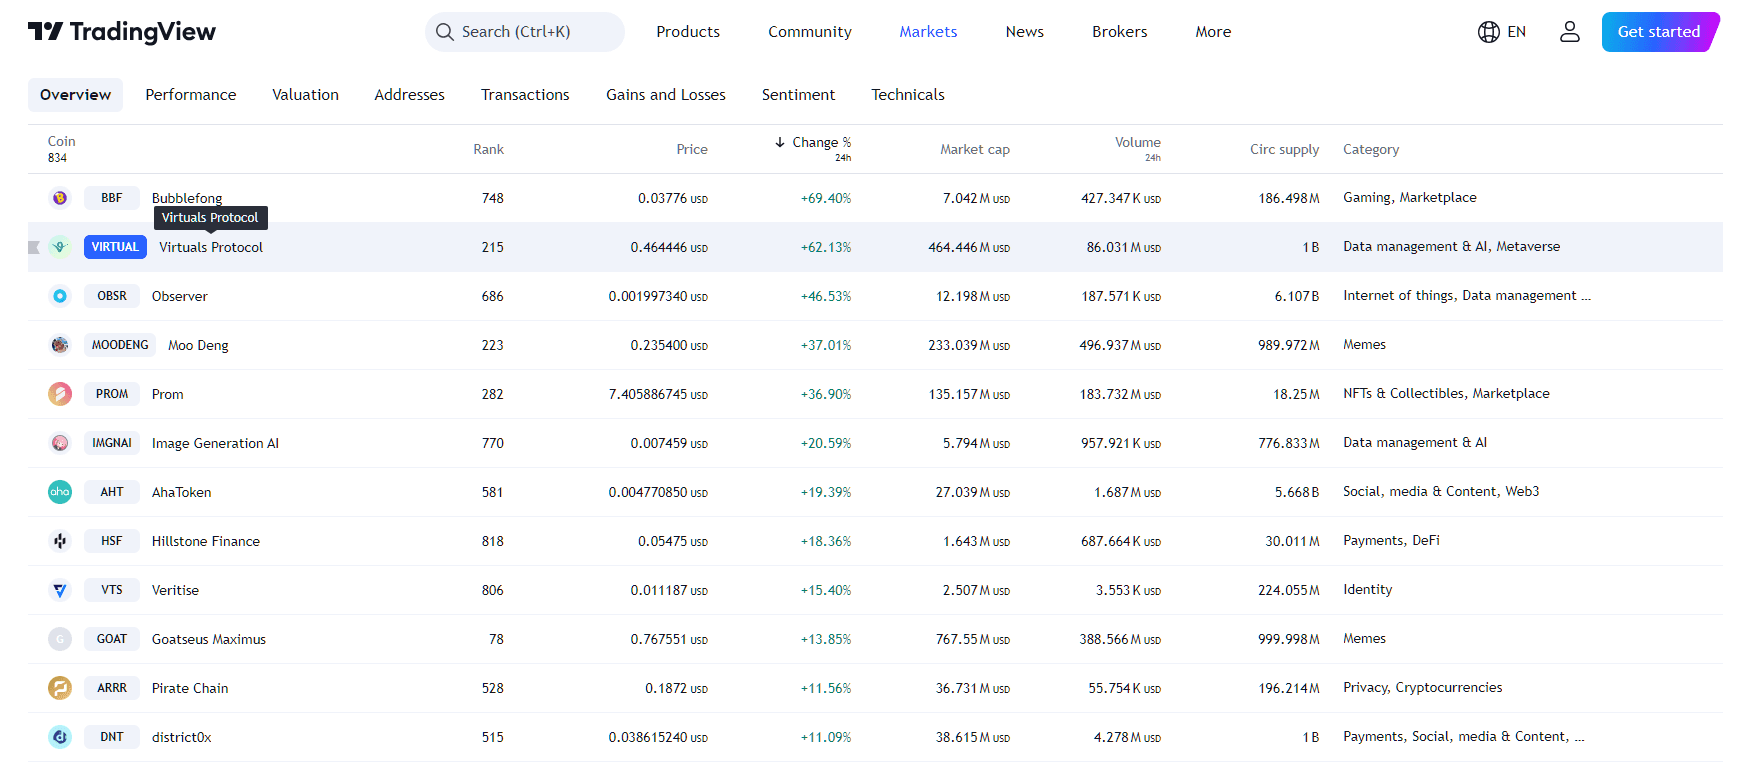Click the Observer coin logo
The height and width of the screenshot is (768, 1741).
coord(60,296)
